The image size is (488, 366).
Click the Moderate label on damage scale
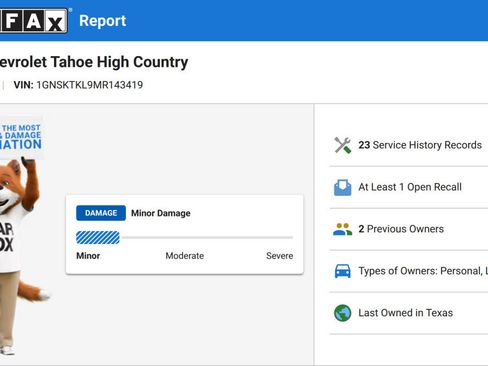click(x=185, y=256)
